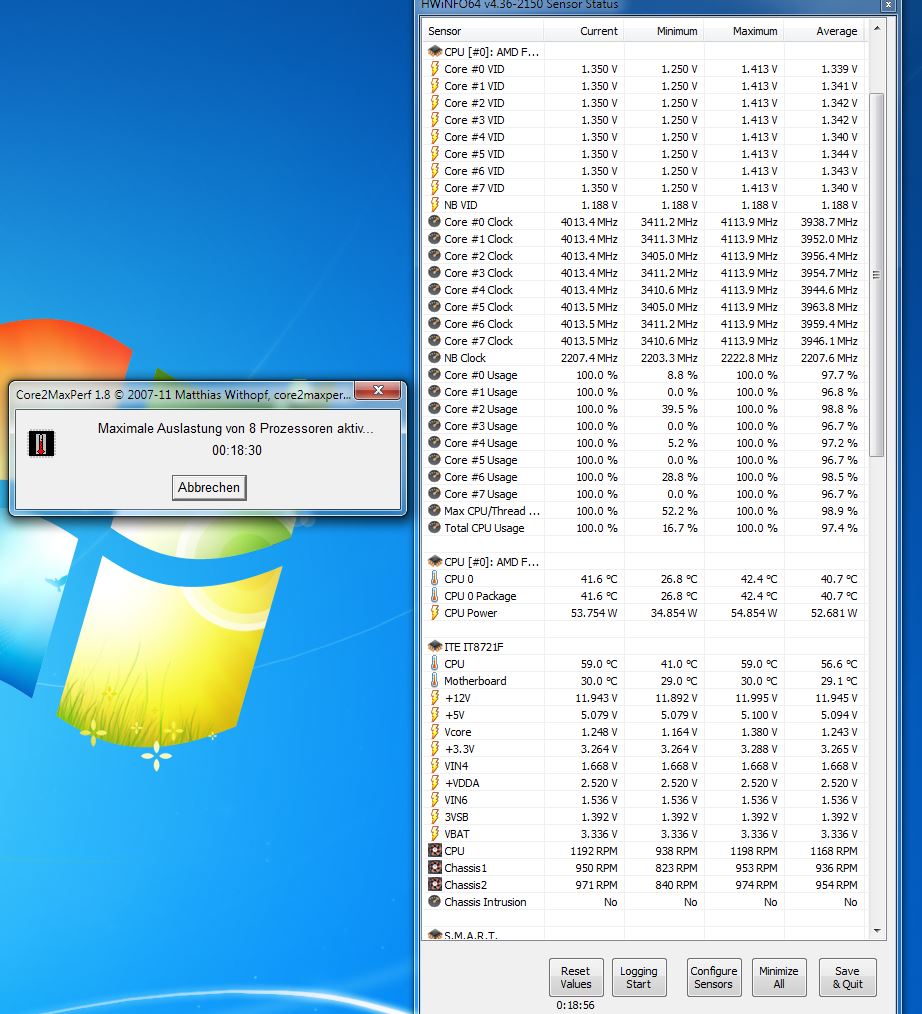Open Configure Sensors
This screenshot has width=922, height=1014.
[x=713, y=977]
